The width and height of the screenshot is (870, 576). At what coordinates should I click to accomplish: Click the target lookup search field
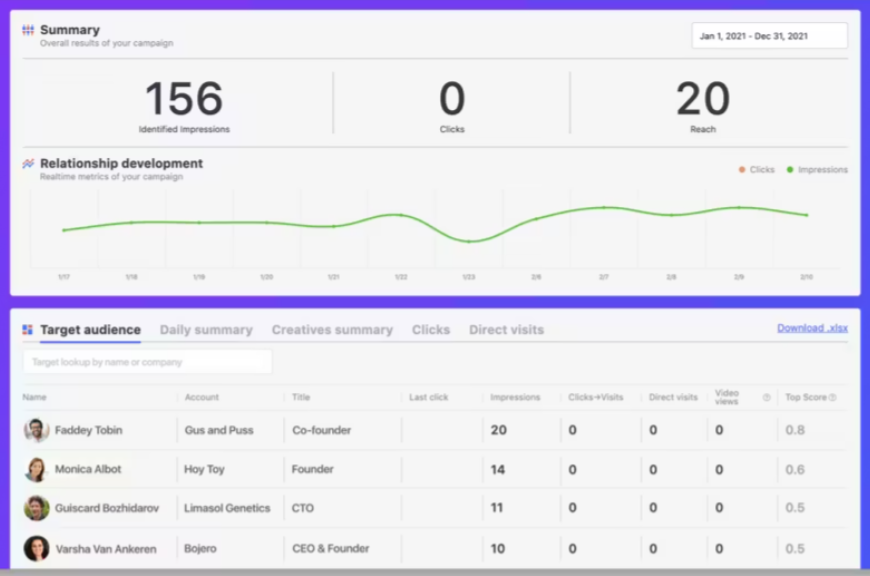click(x=146, y=361)
